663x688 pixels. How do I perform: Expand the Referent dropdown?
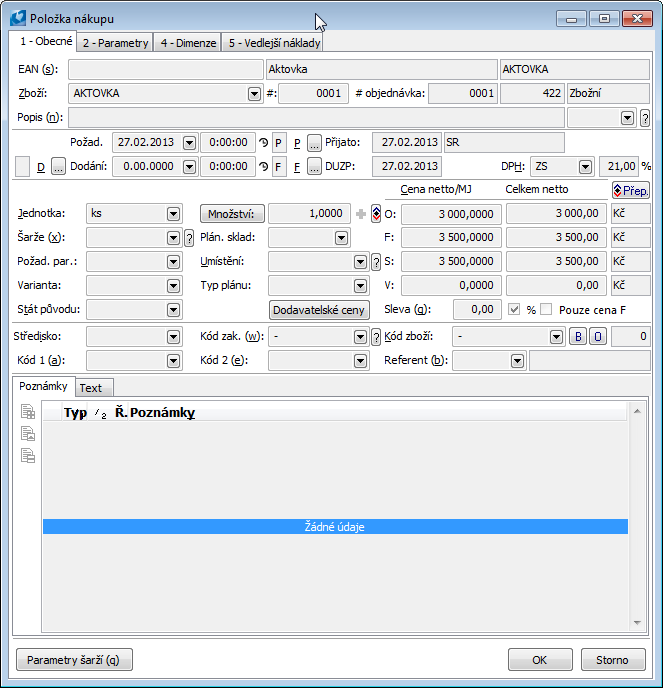(x=517, y=361)
